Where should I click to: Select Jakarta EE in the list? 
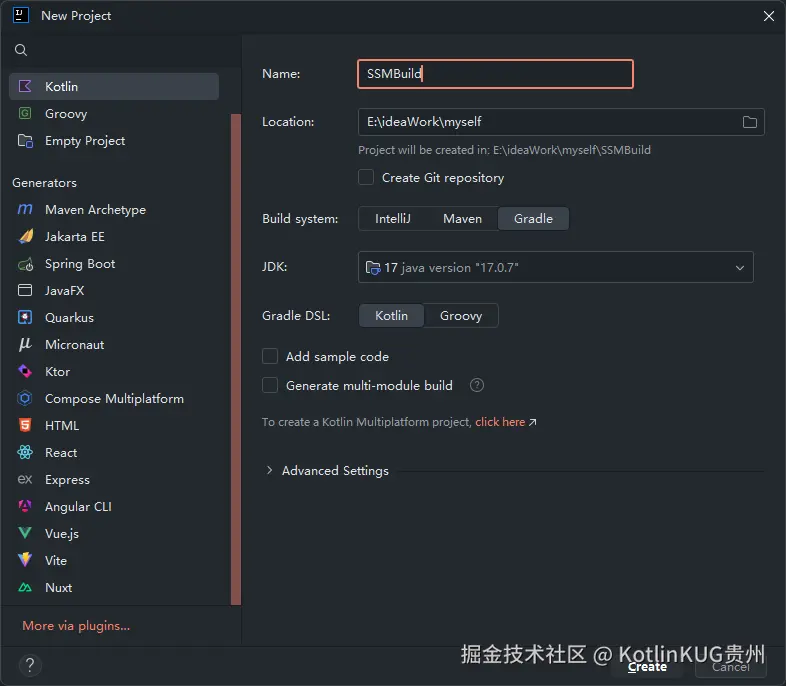(114, 237)
